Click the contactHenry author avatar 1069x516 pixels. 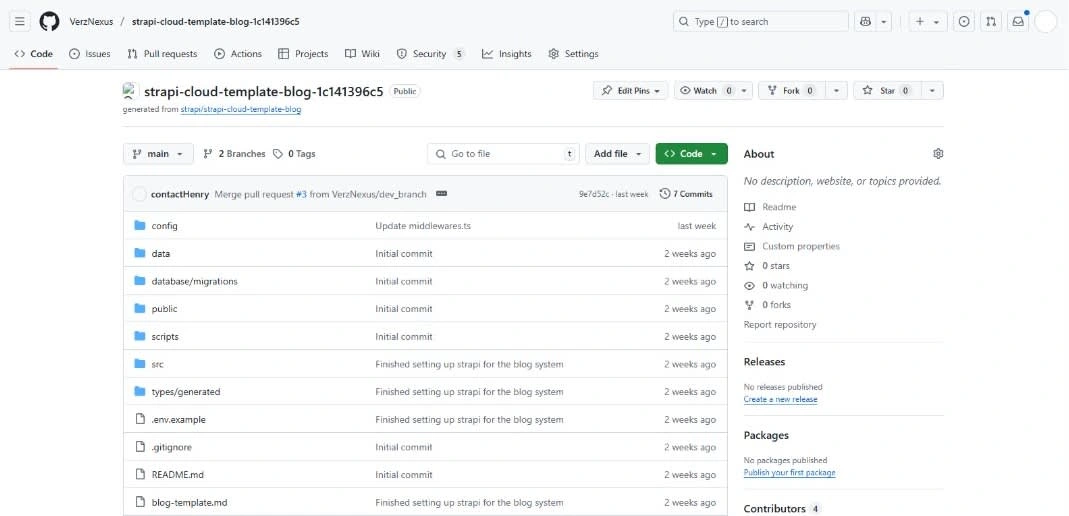[139, 194]
